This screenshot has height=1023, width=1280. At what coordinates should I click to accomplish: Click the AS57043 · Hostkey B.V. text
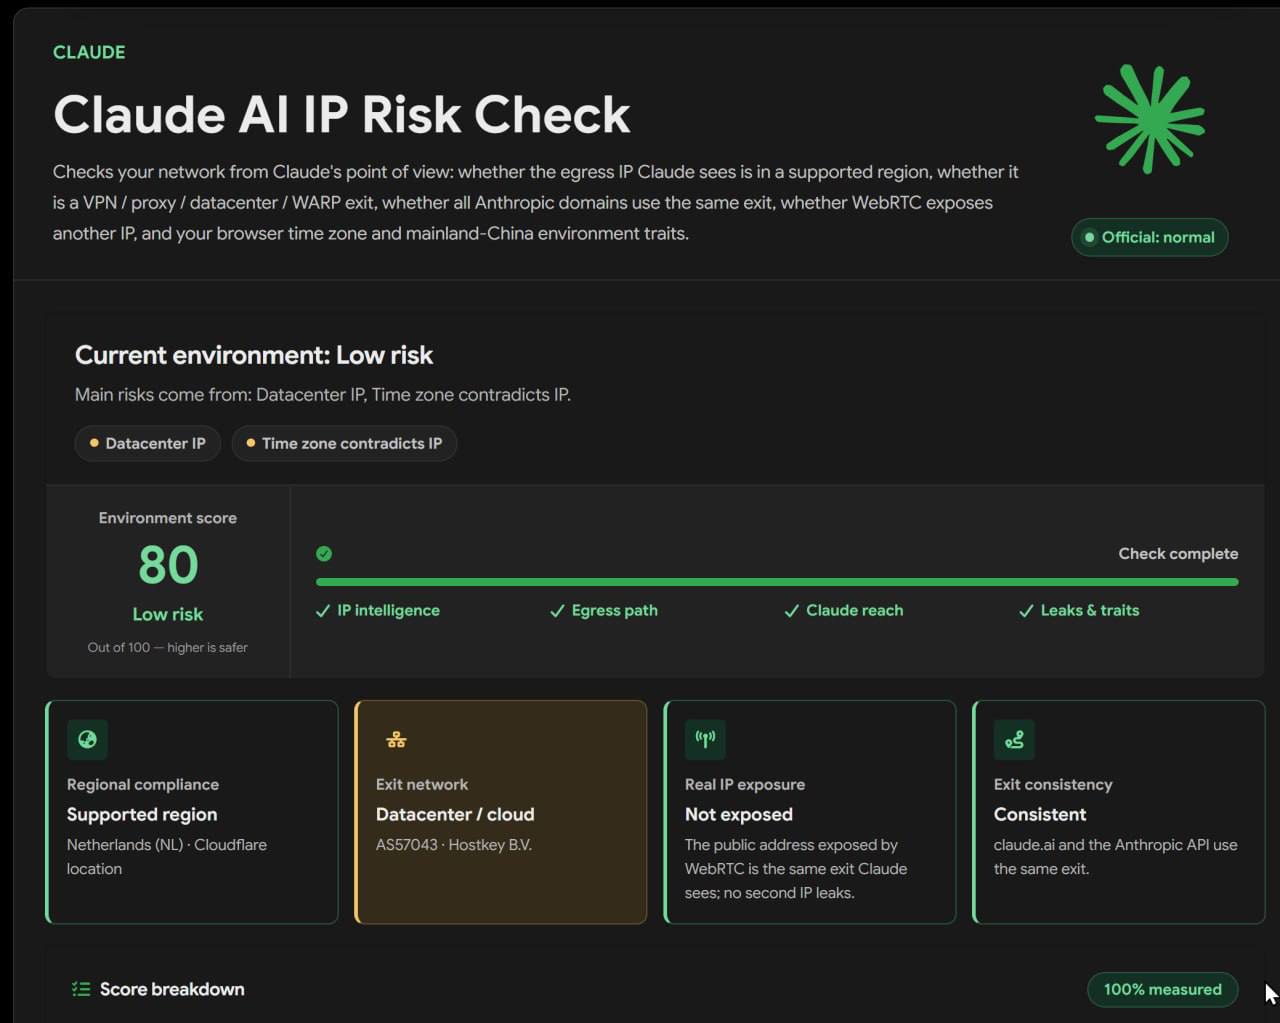pyautogui.click(x=454, y=845)
